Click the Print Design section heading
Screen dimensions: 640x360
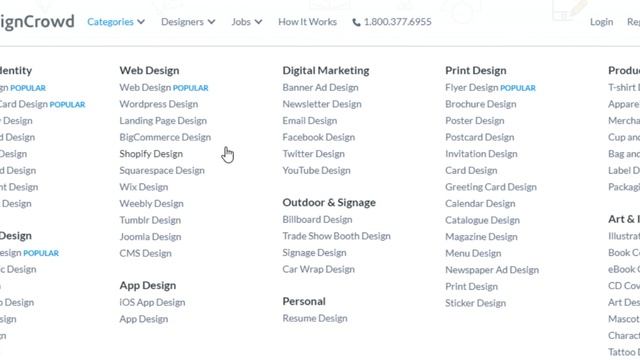coord(476,70)
